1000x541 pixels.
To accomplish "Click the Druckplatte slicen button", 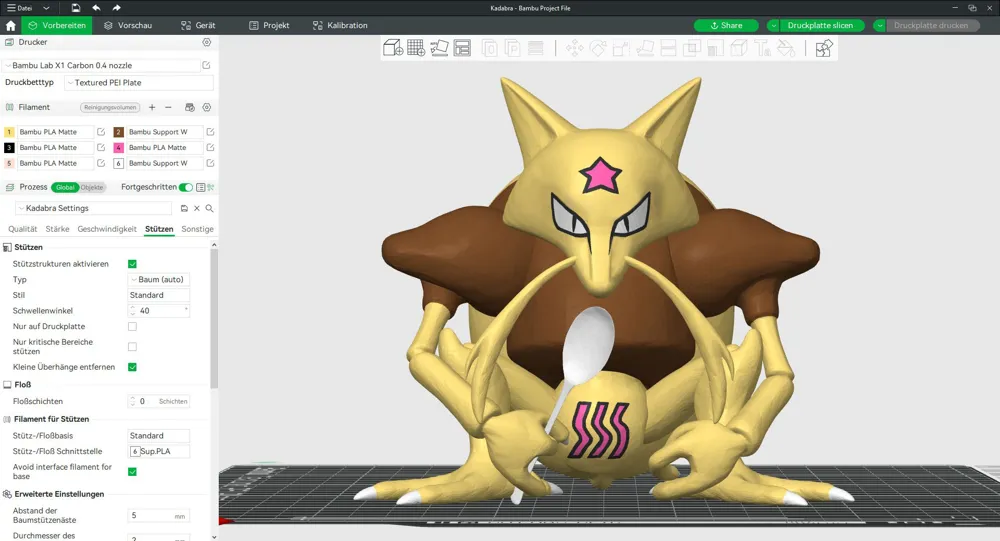I will pos(821,26).
